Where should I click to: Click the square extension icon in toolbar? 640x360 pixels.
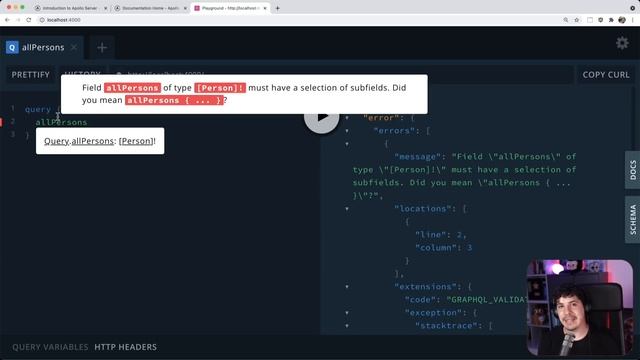pyautogui.click(x=590, y=20)
